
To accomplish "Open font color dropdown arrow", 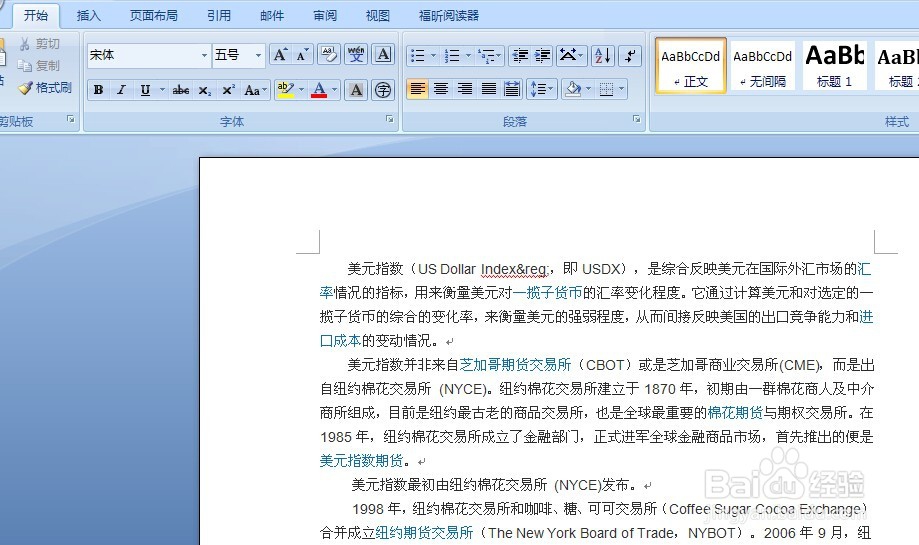I will 335,90.
